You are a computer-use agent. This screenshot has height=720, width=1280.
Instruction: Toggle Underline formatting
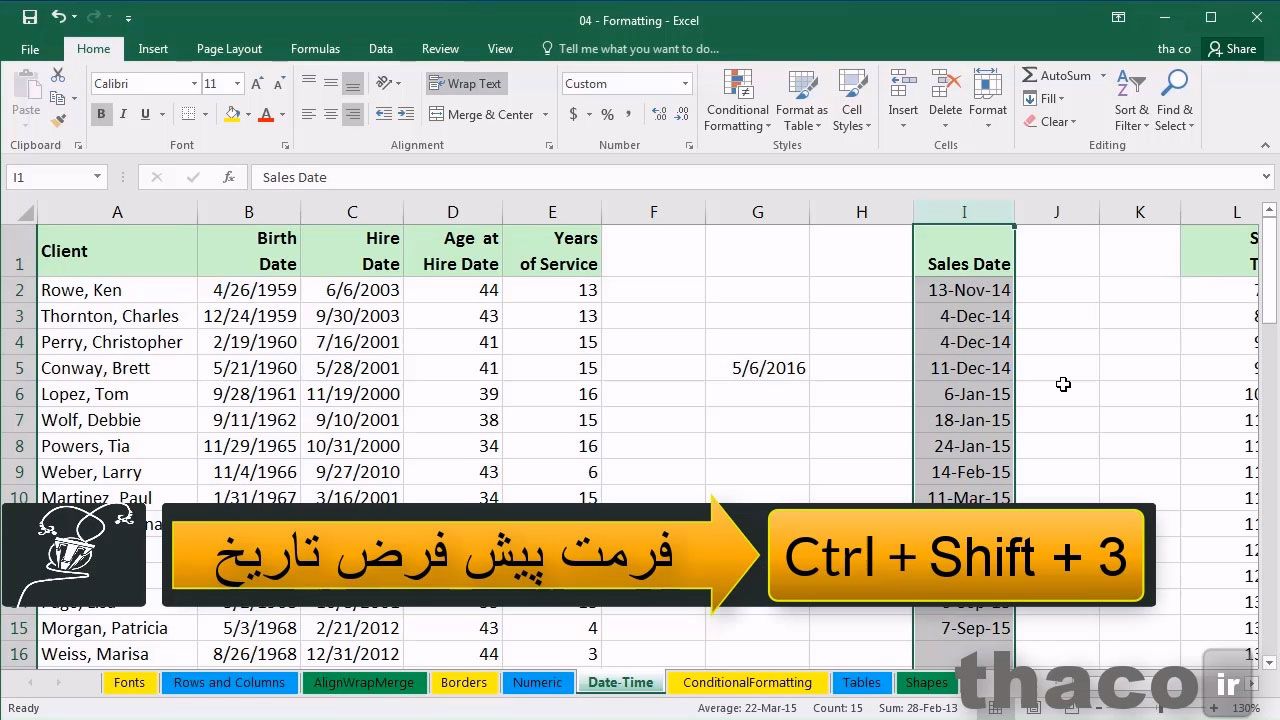(145, 115)
